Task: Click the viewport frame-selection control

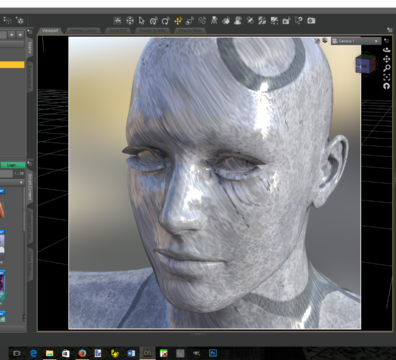Action: pos(386,77)
